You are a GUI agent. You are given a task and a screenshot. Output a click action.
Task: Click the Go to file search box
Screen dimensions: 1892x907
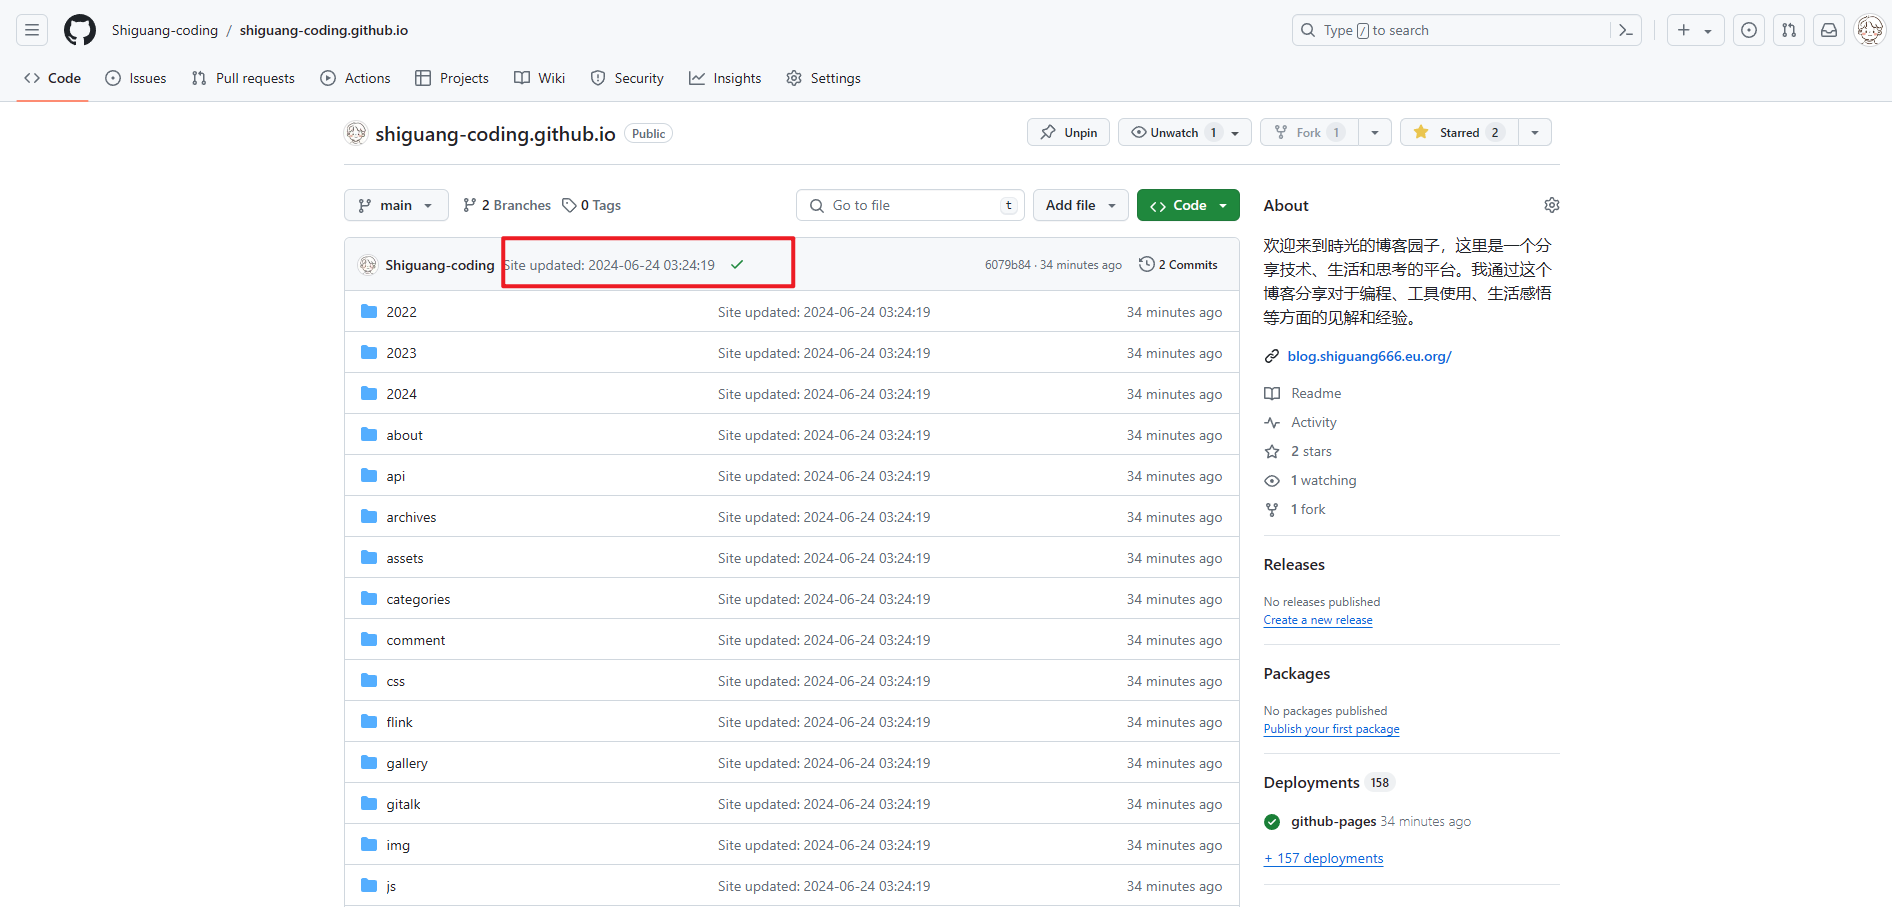[911, 205]
